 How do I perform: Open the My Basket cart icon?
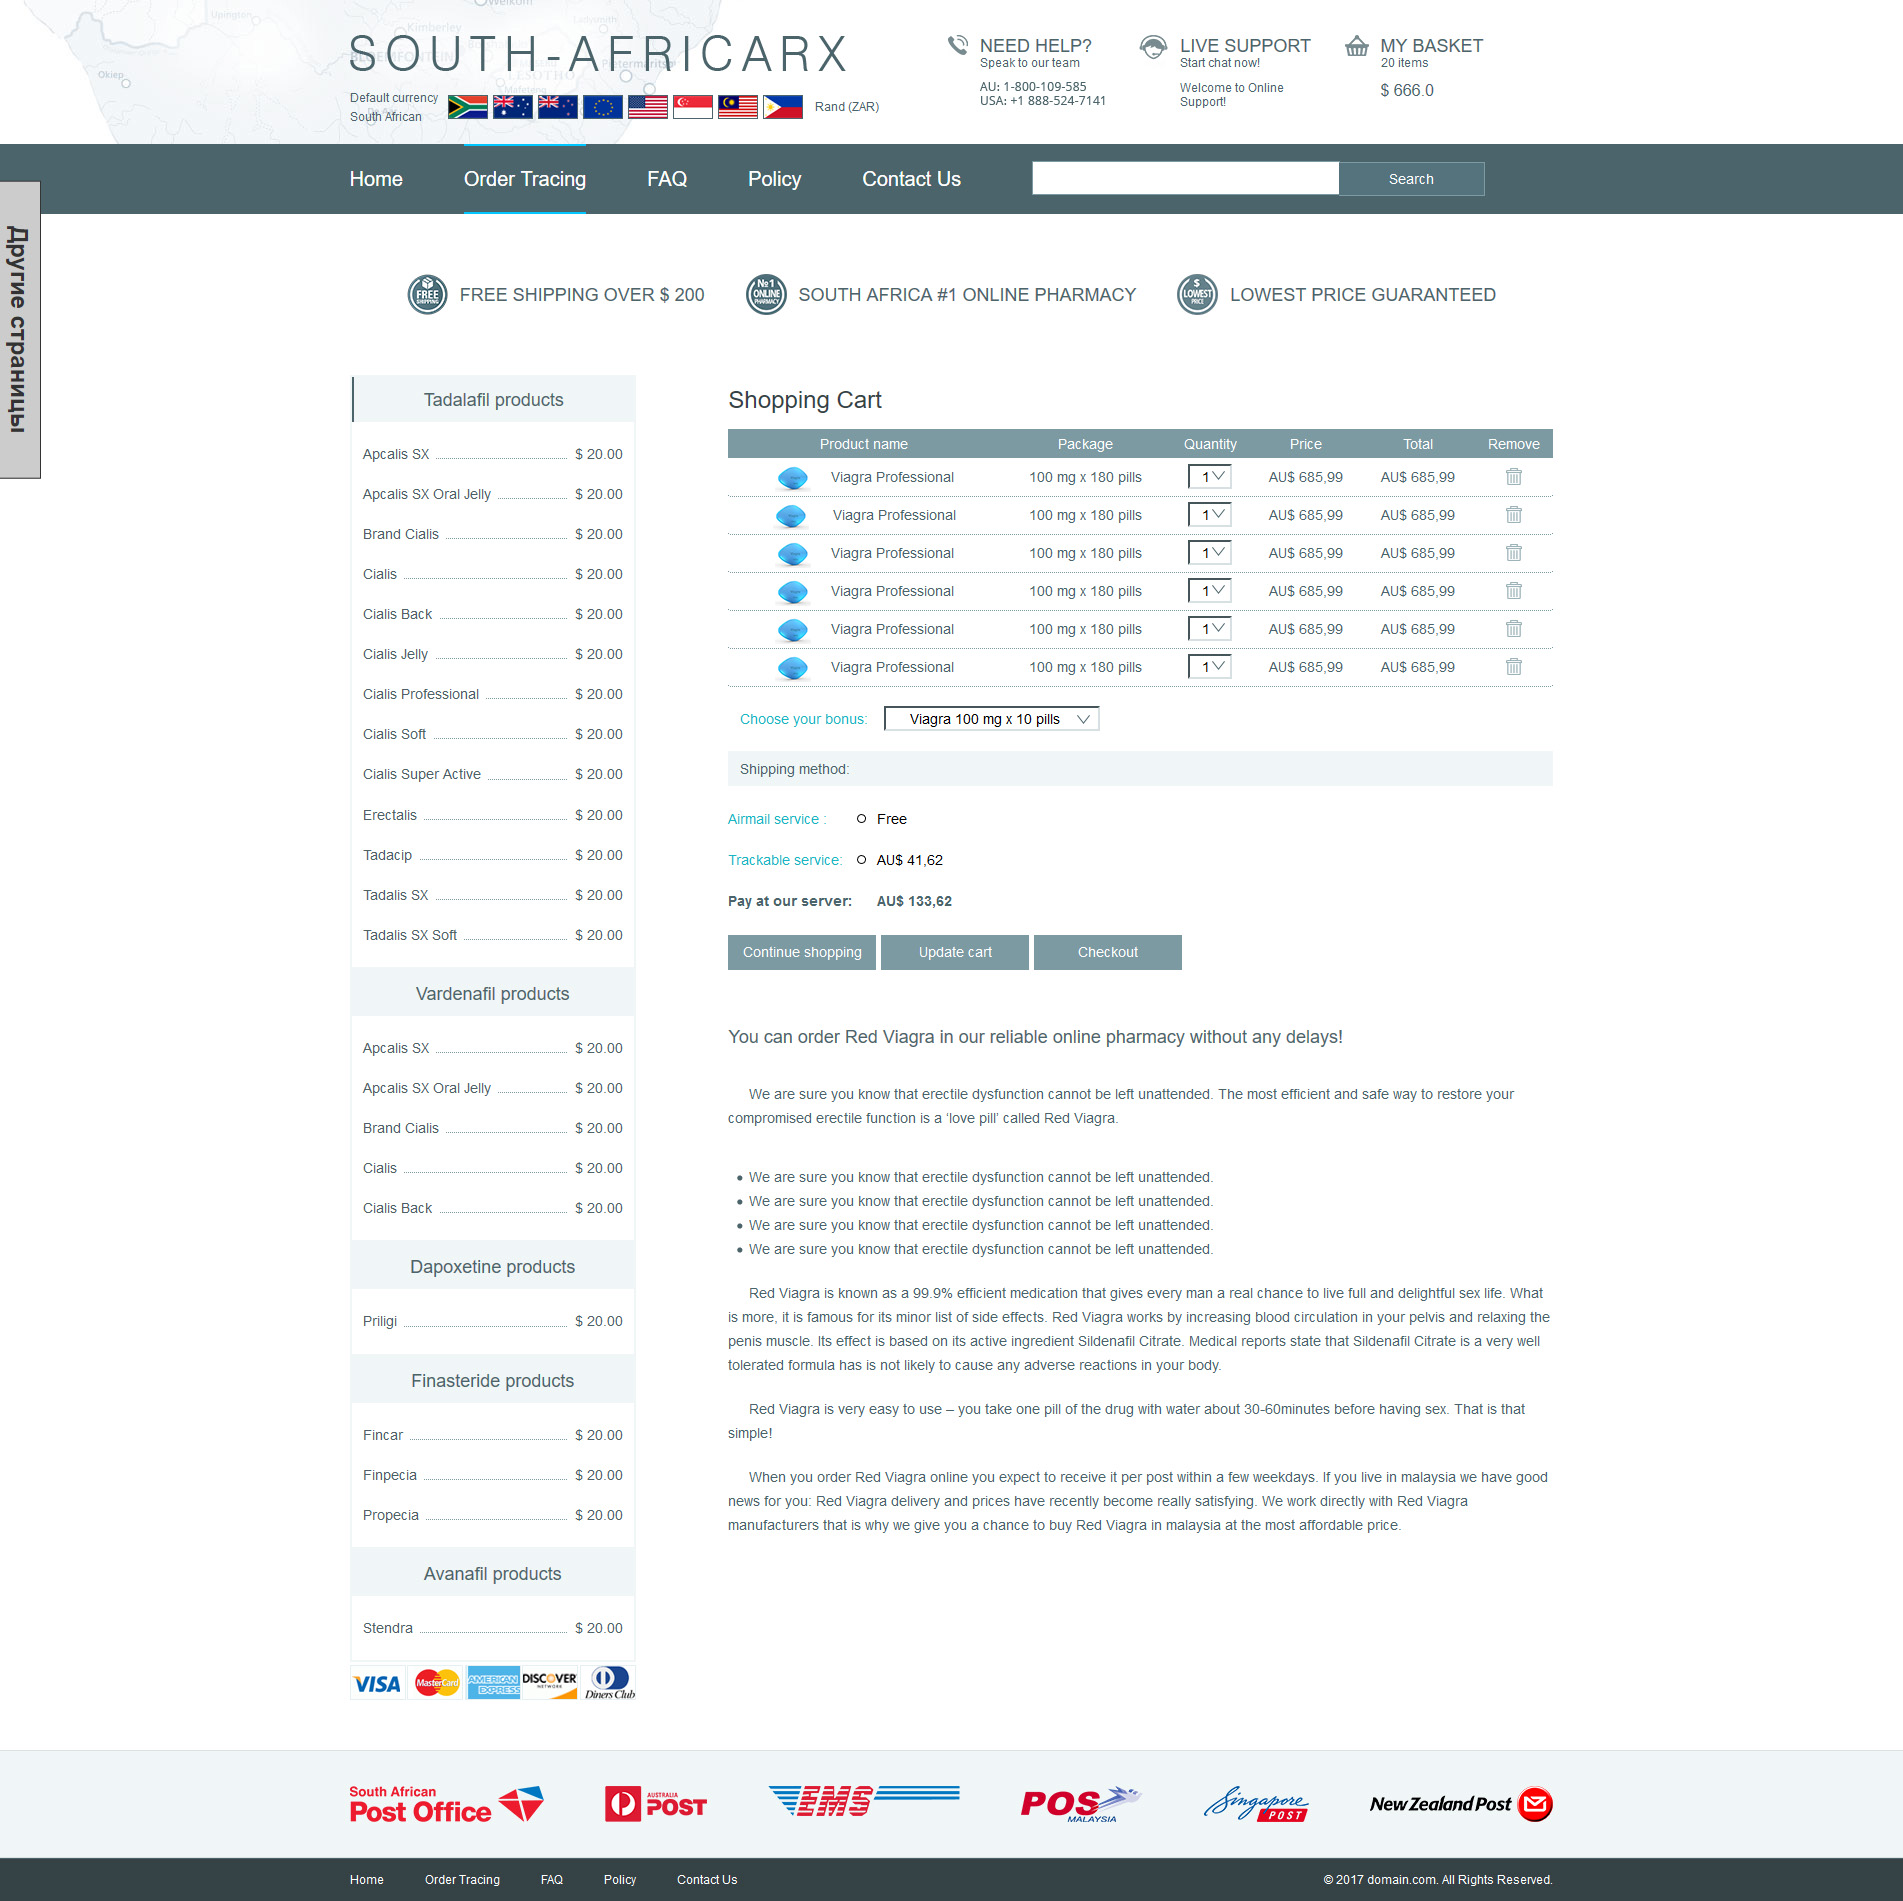coord(1356,46)
